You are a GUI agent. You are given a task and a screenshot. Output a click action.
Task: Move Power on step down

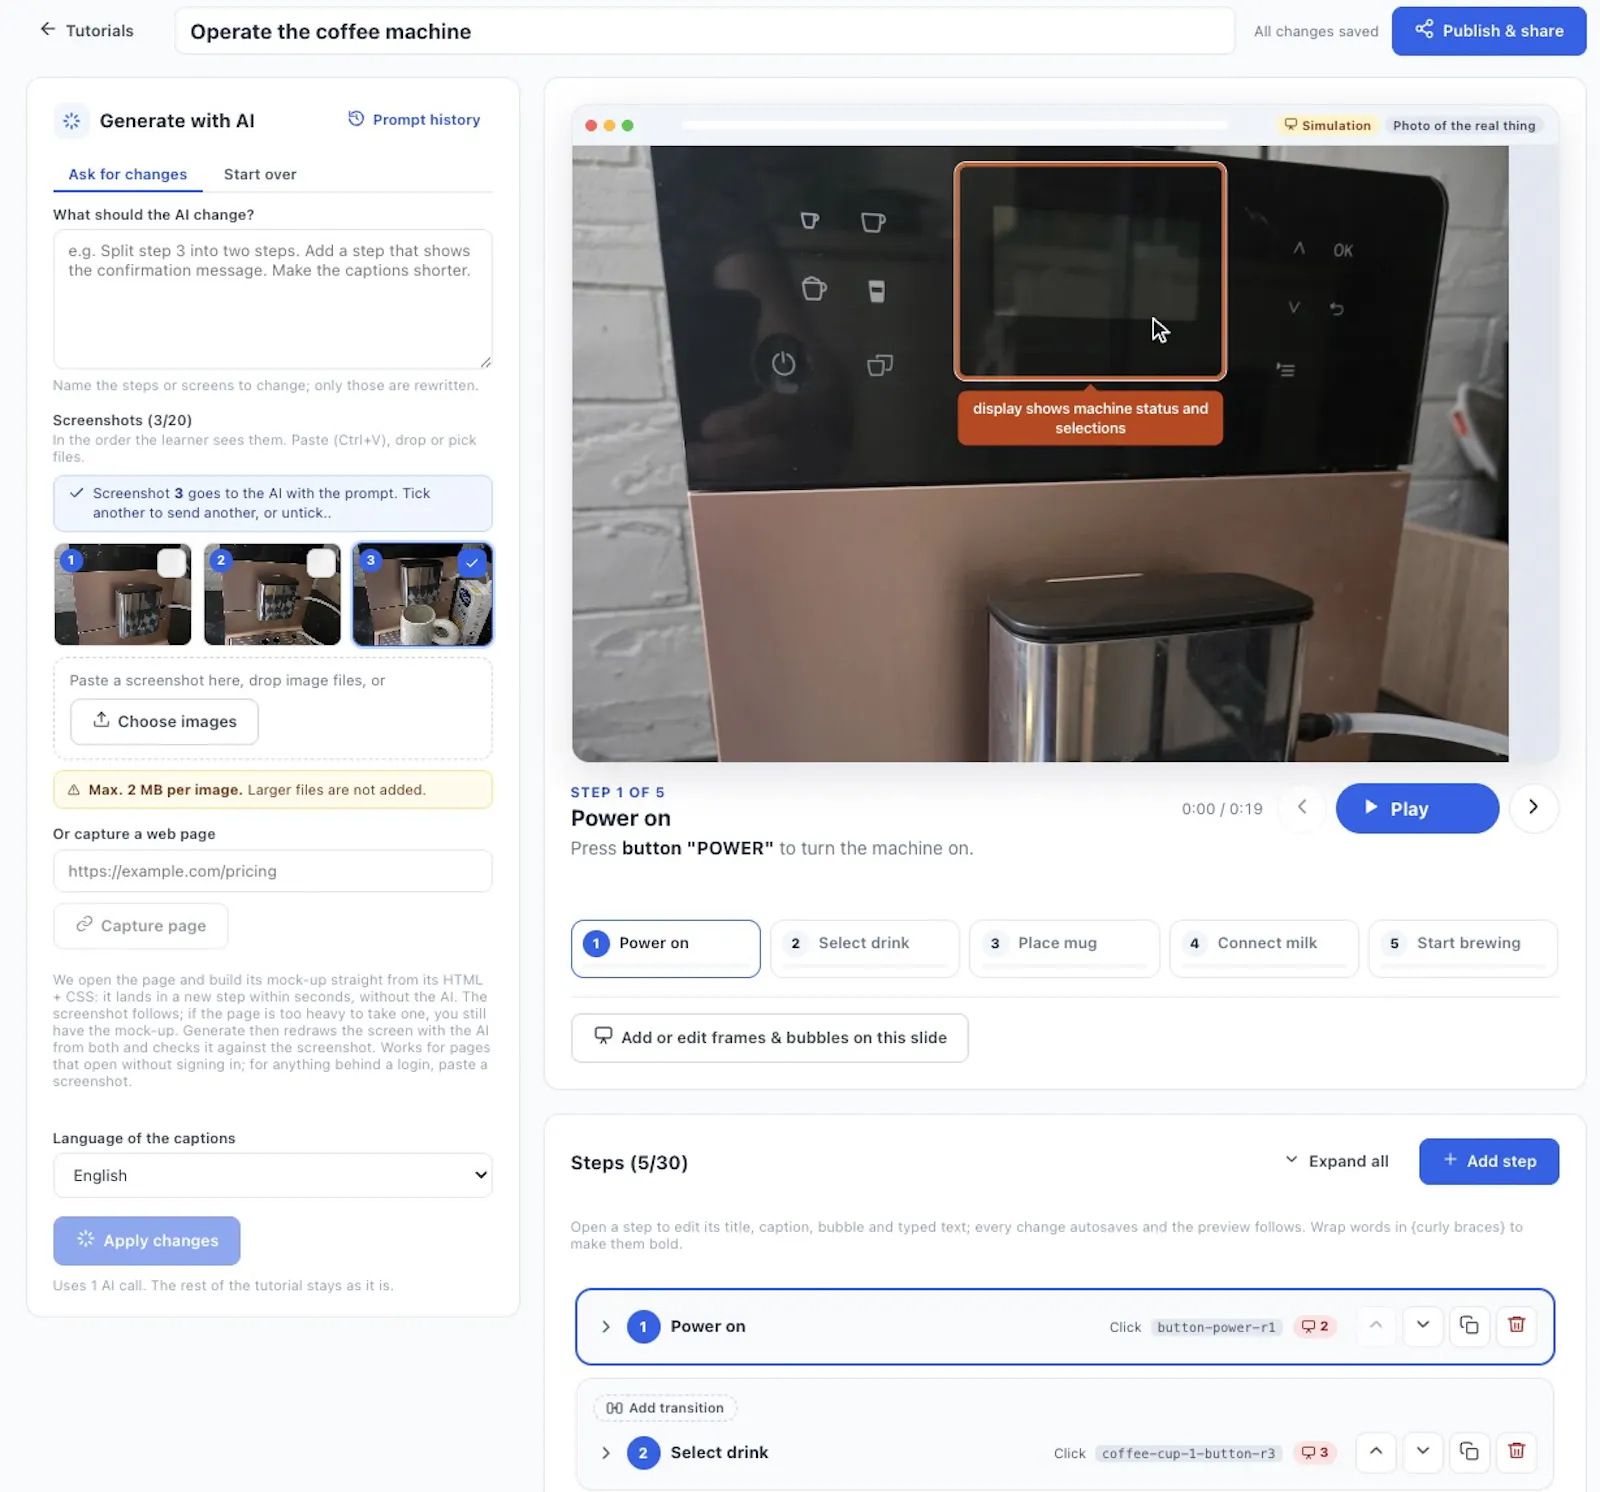[x=1423, y=1325]
